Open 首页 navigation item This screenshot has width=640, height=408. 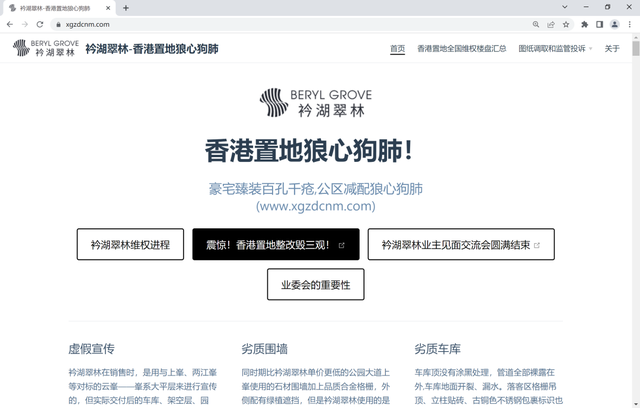pos(397,49)
